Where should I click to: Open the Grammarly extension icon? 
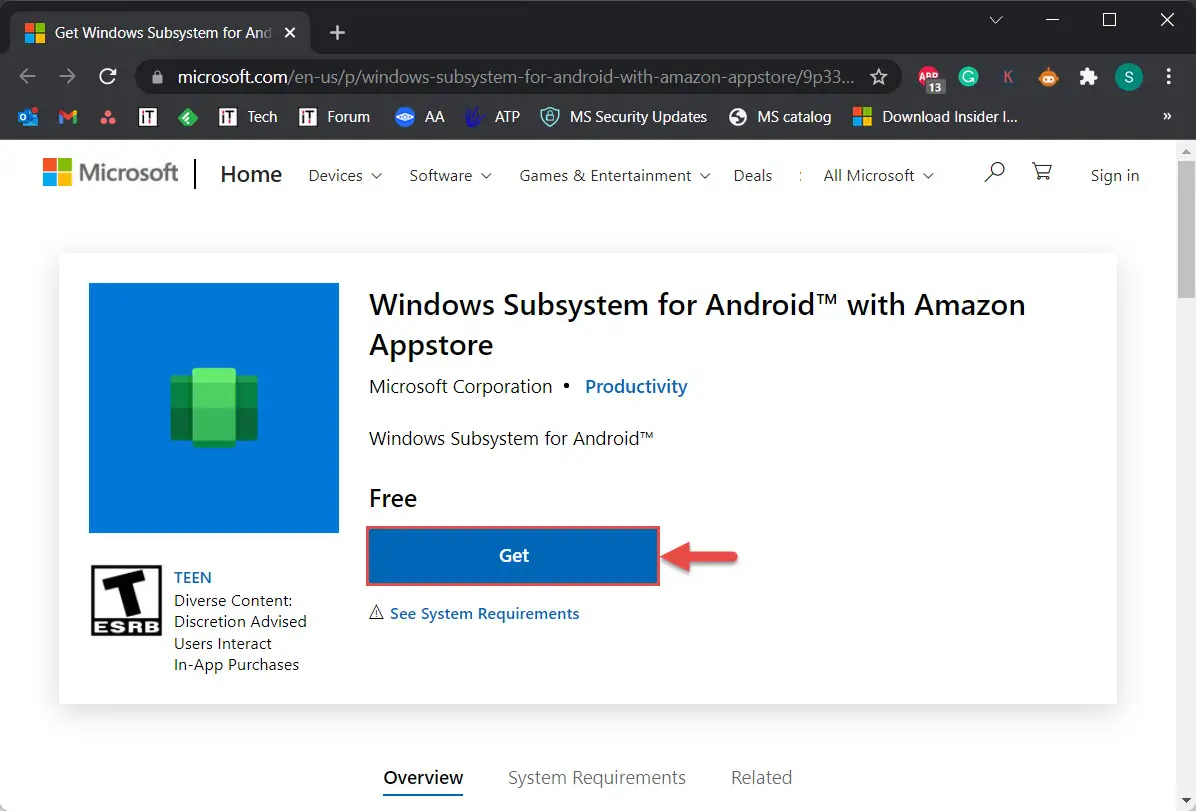968,76
